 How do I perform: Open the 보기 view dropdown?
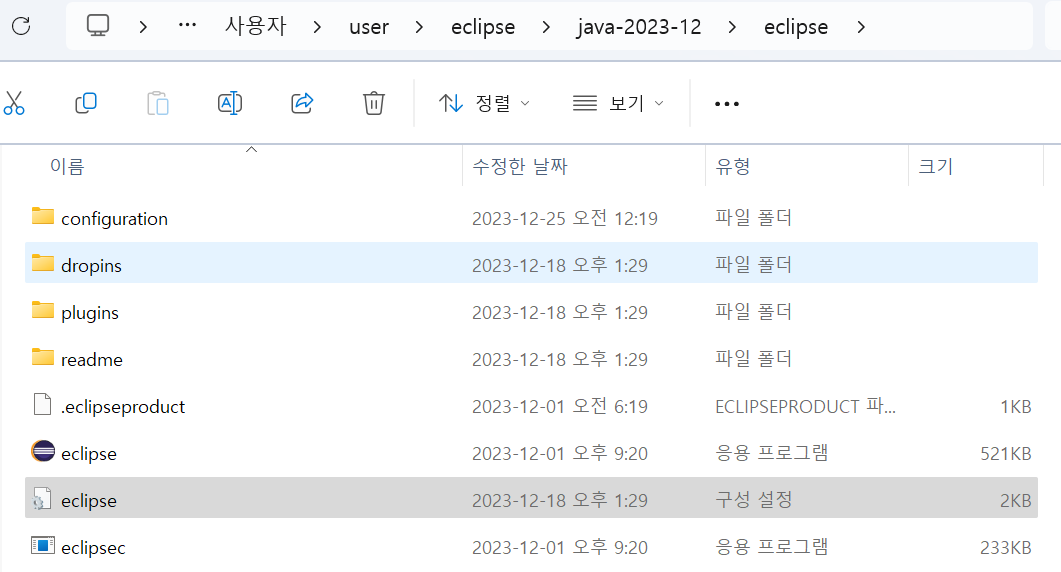coord(618,103)
